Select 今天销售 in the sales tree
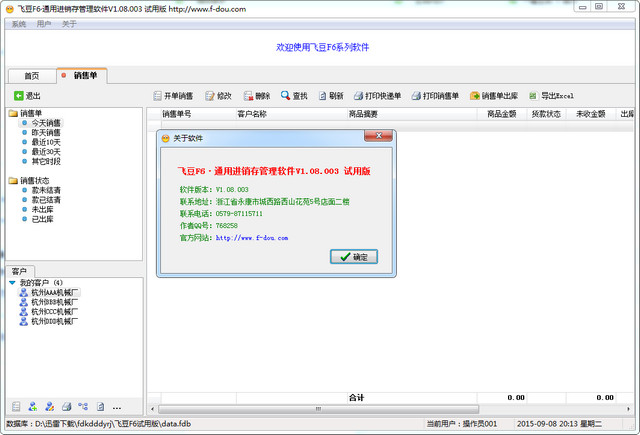The width and height of the screenshot is (640, 435). [x=46, y=123]
